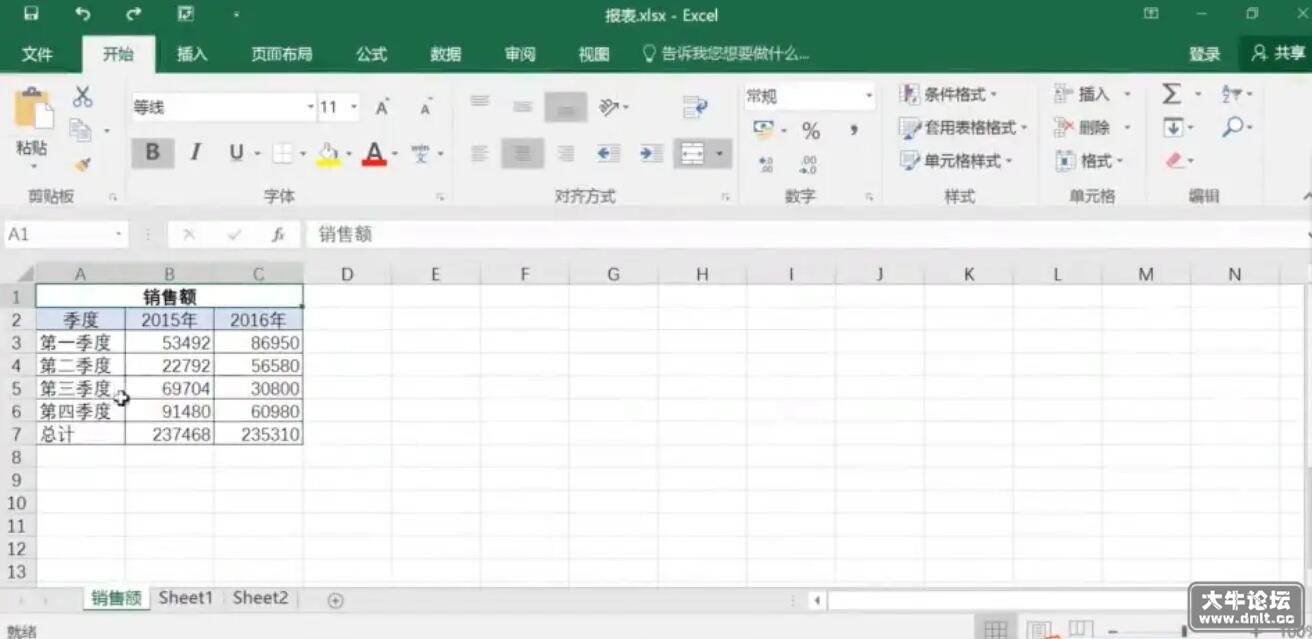Decrease indent of cell contents

tap(608, 153)
